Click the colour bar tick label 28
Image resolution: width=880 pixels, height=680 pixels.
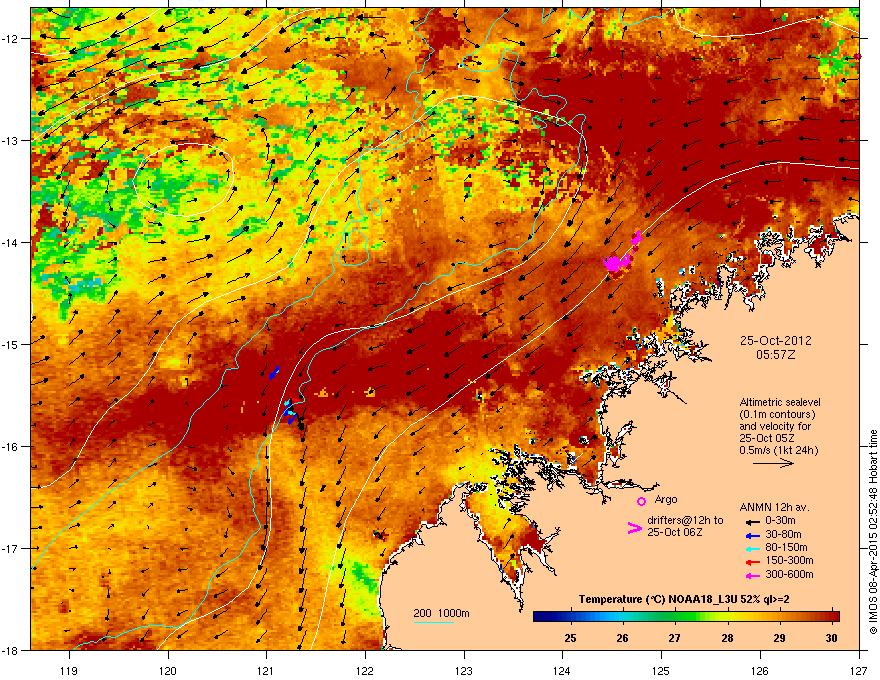(x=727, y=638)
